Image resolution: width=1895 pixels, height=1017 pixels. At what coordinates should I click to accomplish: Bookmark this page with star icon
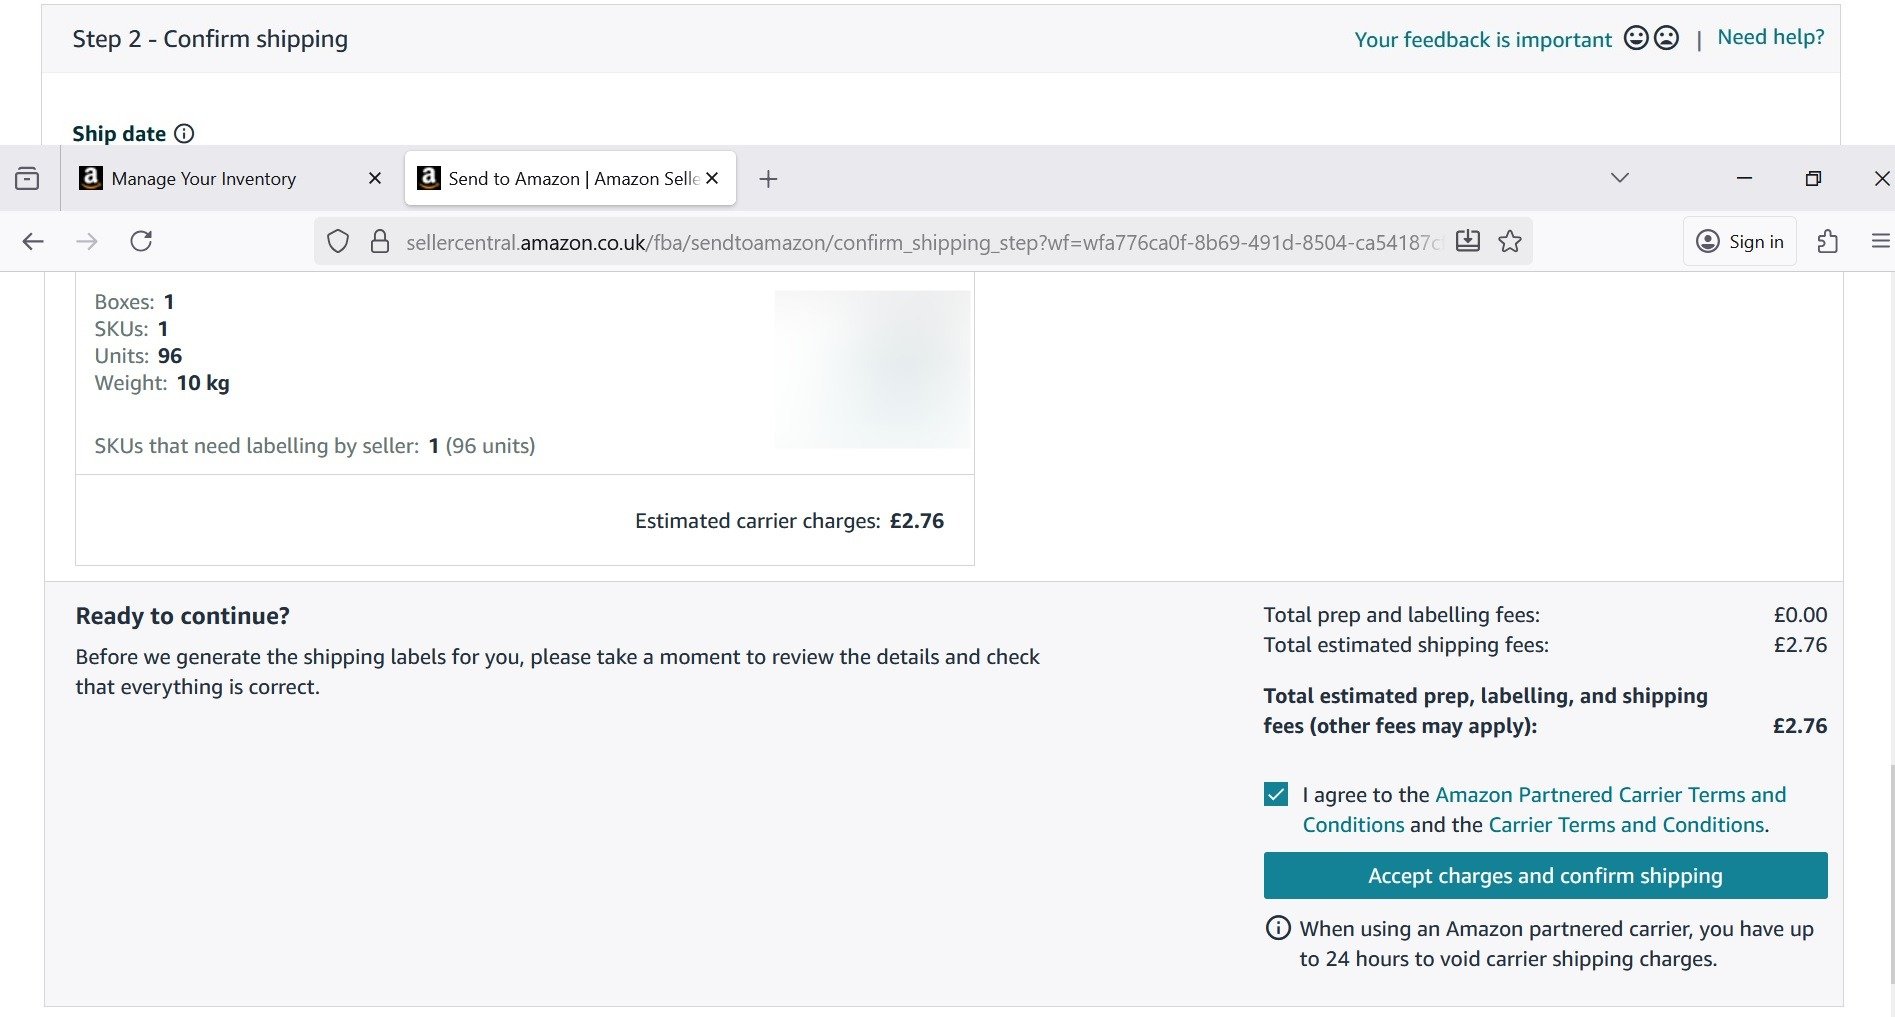tap(1510, 241)
